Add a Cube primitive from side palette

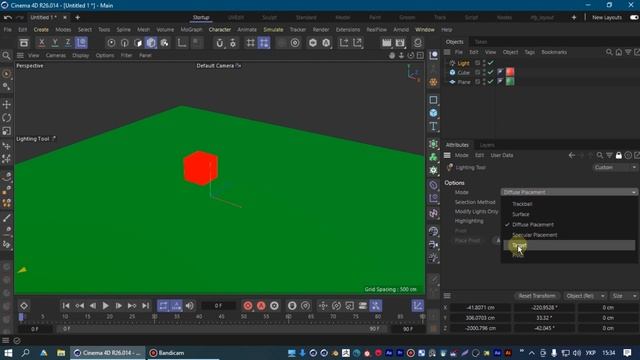click(x=433, y=113)
